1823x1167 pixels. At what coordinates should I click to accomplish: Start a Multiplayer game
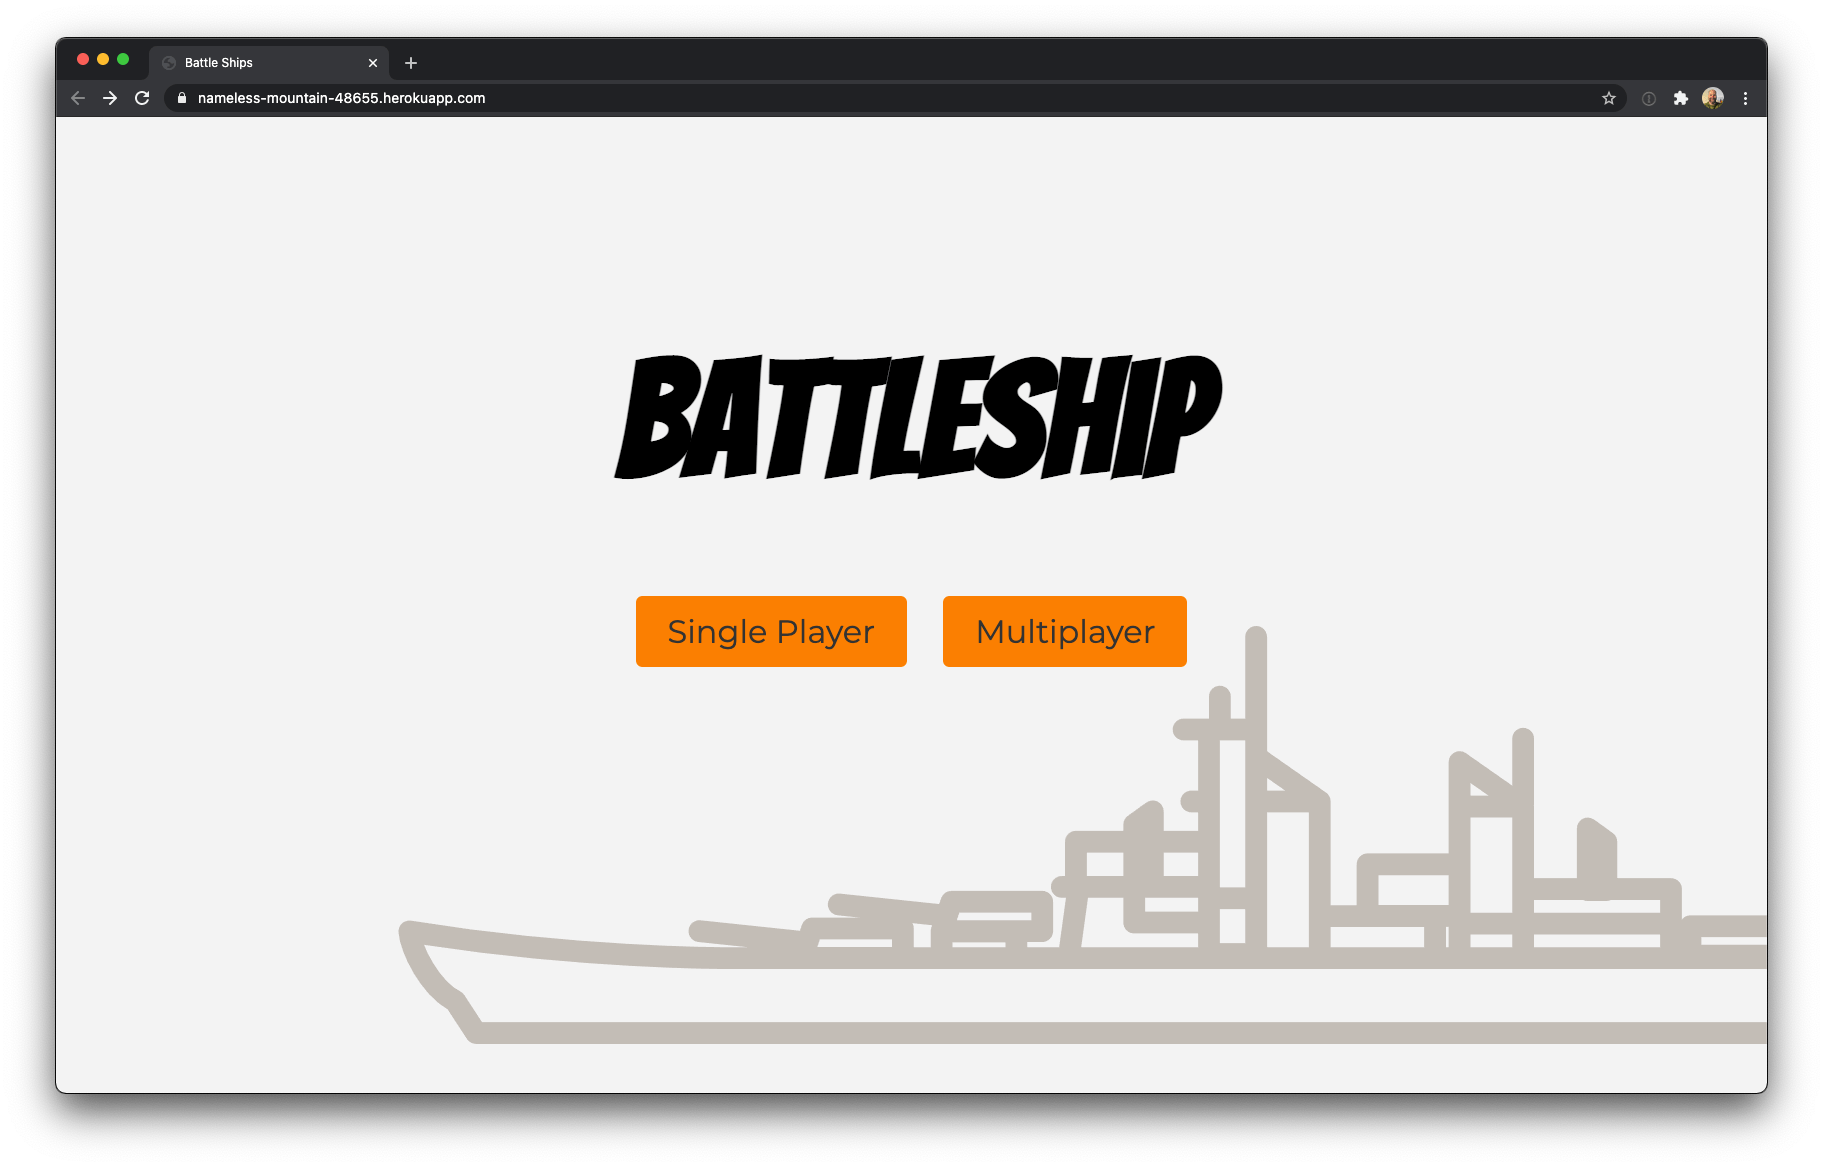[x=1064, y=631]
